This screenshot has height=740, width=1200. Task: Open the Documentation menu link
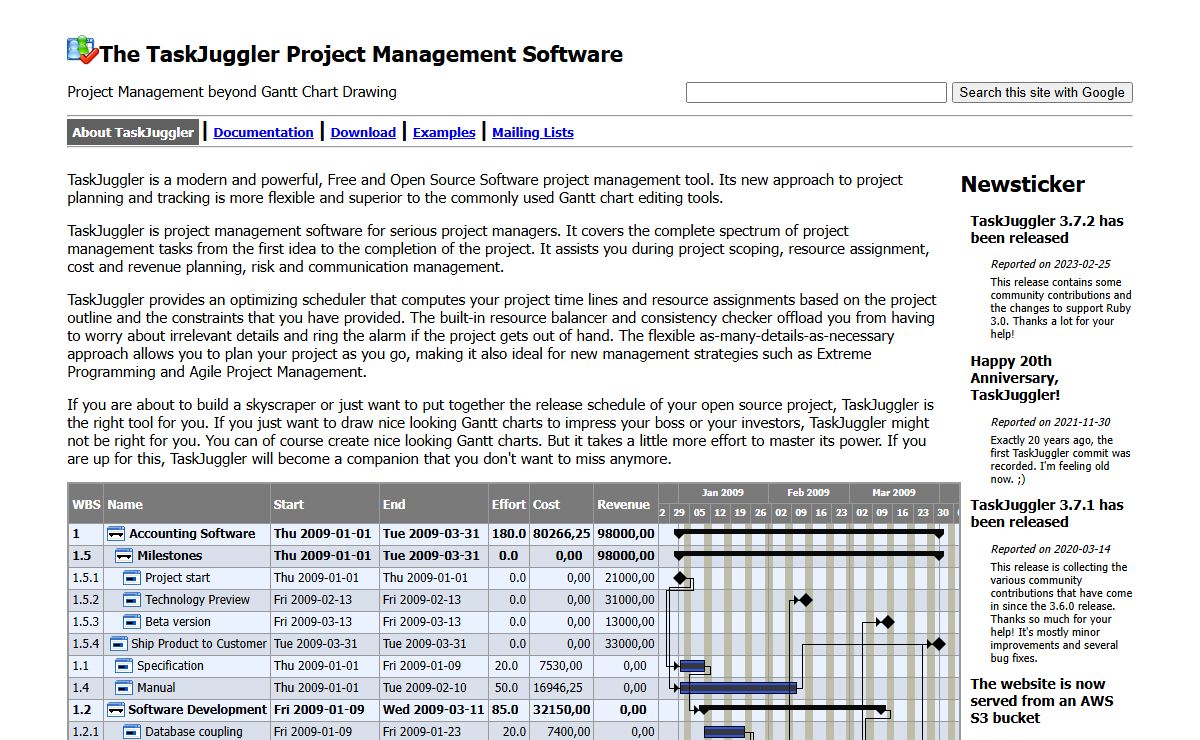point(263,132)
